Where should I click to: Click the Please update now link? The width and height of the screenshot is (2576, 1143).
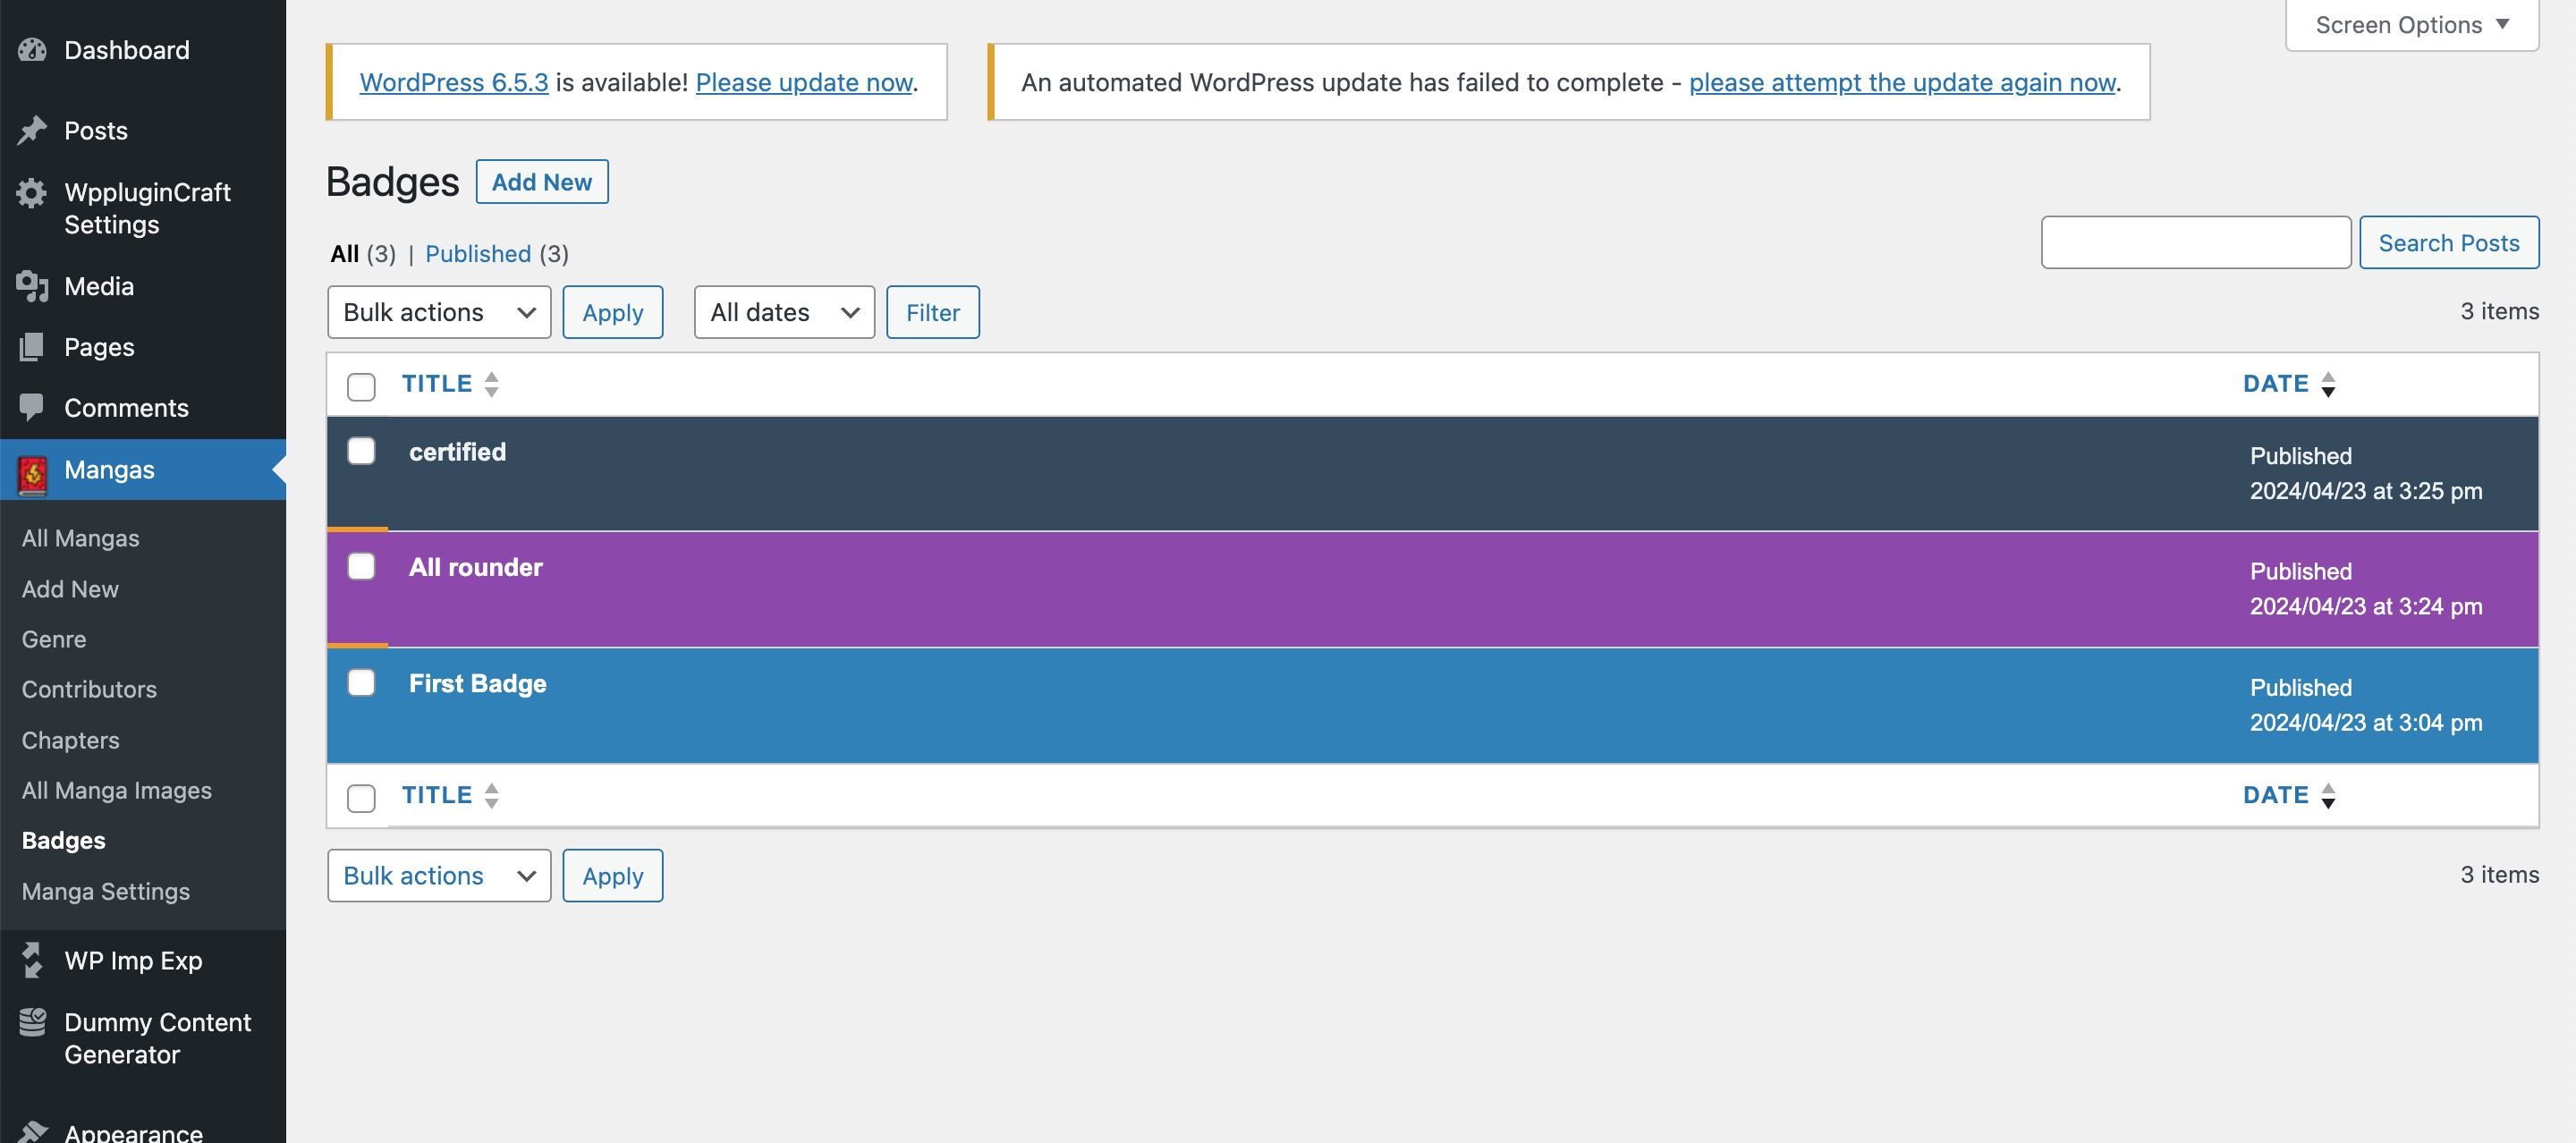click(804, 82)
